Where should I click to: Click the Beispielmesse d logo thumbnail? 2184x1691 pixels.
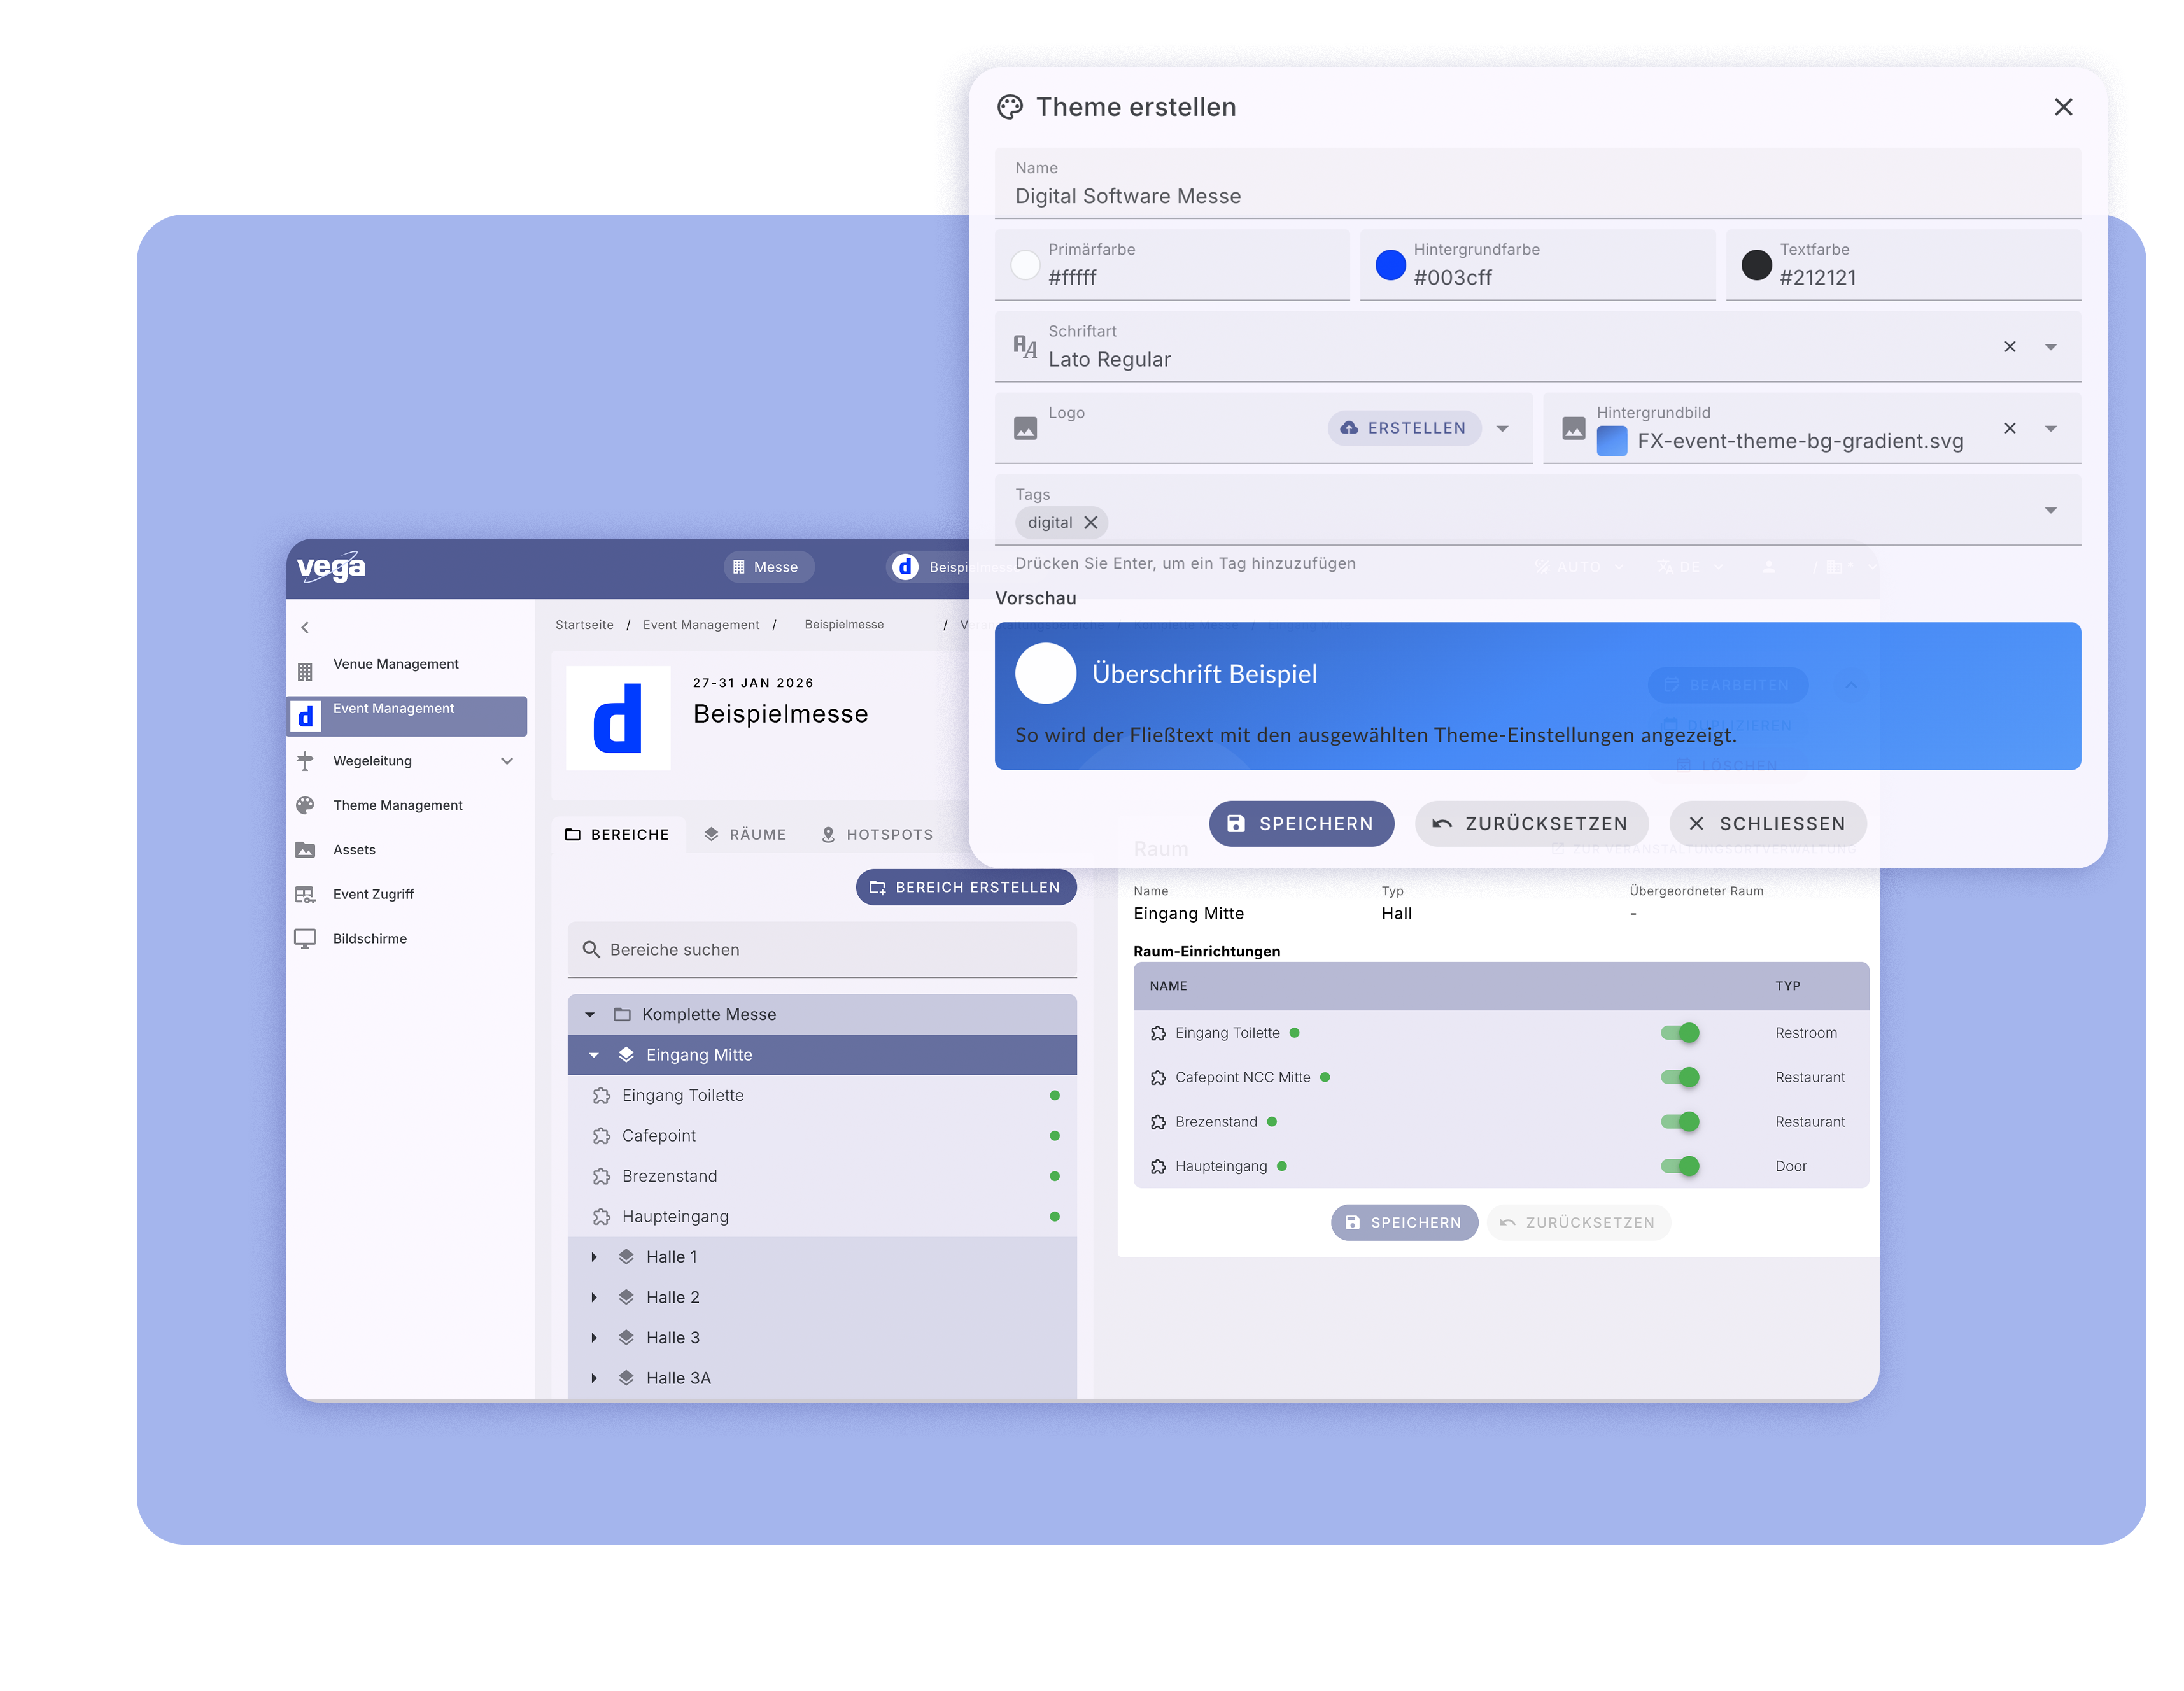point(618,718)
